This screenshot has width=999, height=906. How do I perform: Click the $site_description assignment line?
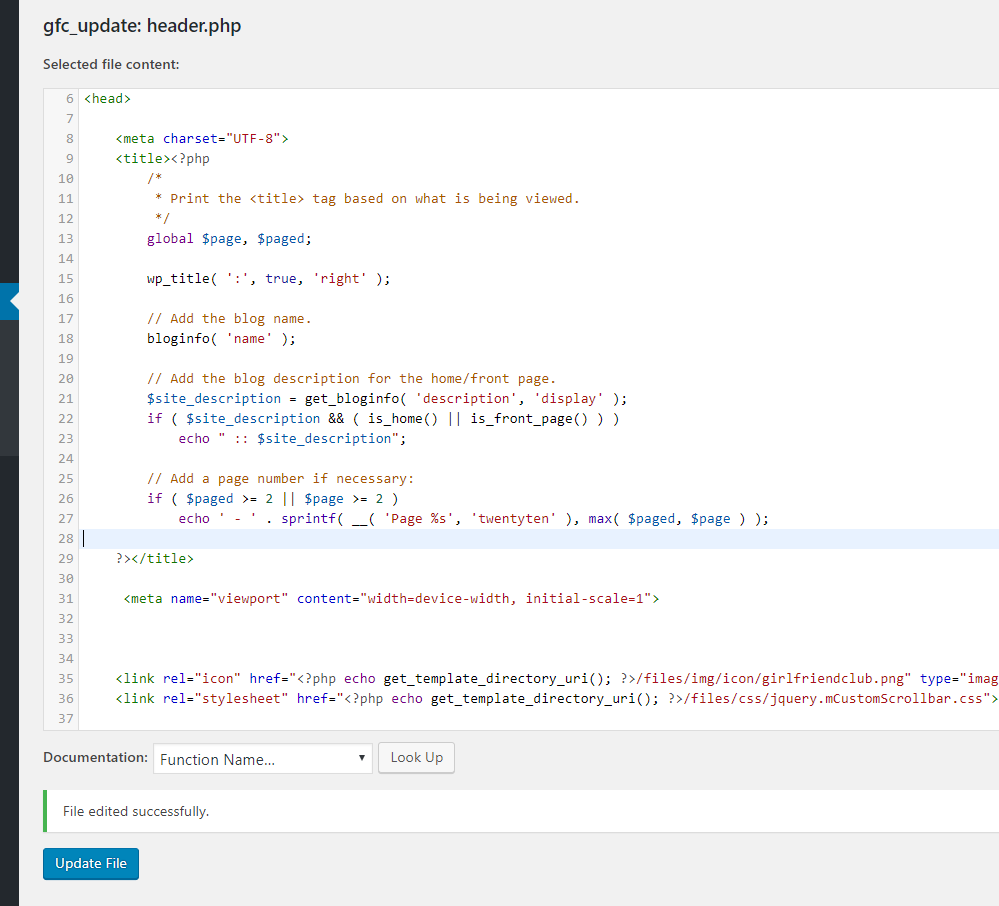387,399
